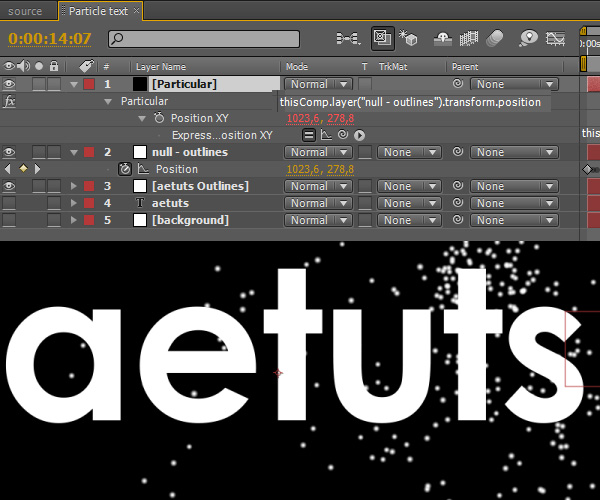Select the Particle text tab
The image size is (600, 500).
pyautogui.click(x=98, y=11)
